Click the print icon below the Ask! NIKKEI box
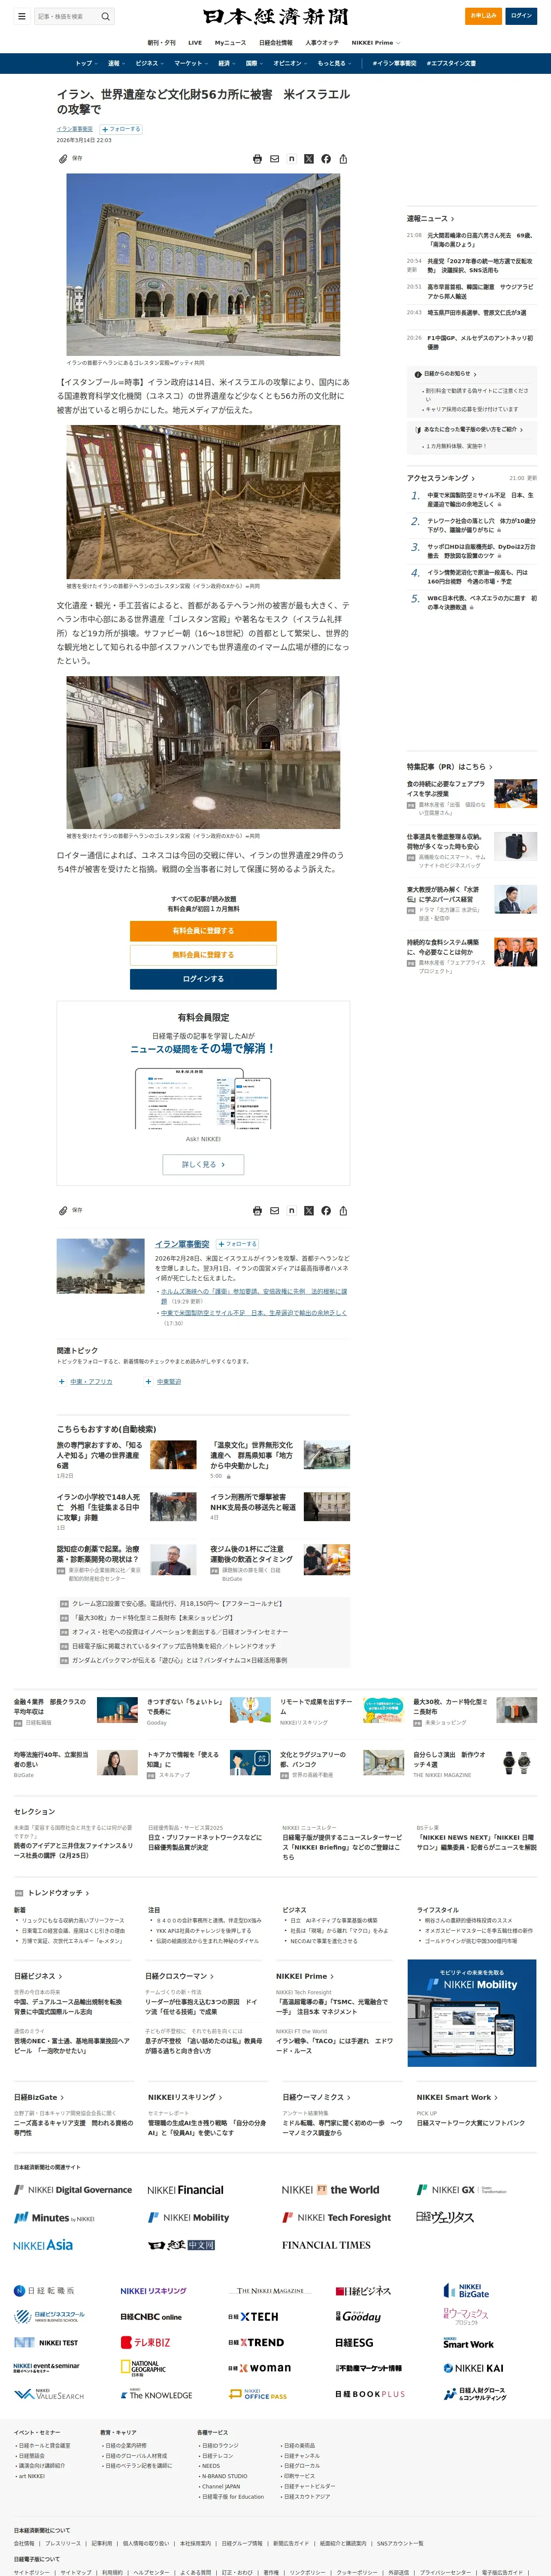551x2576 pixels. pos(257,1211)
